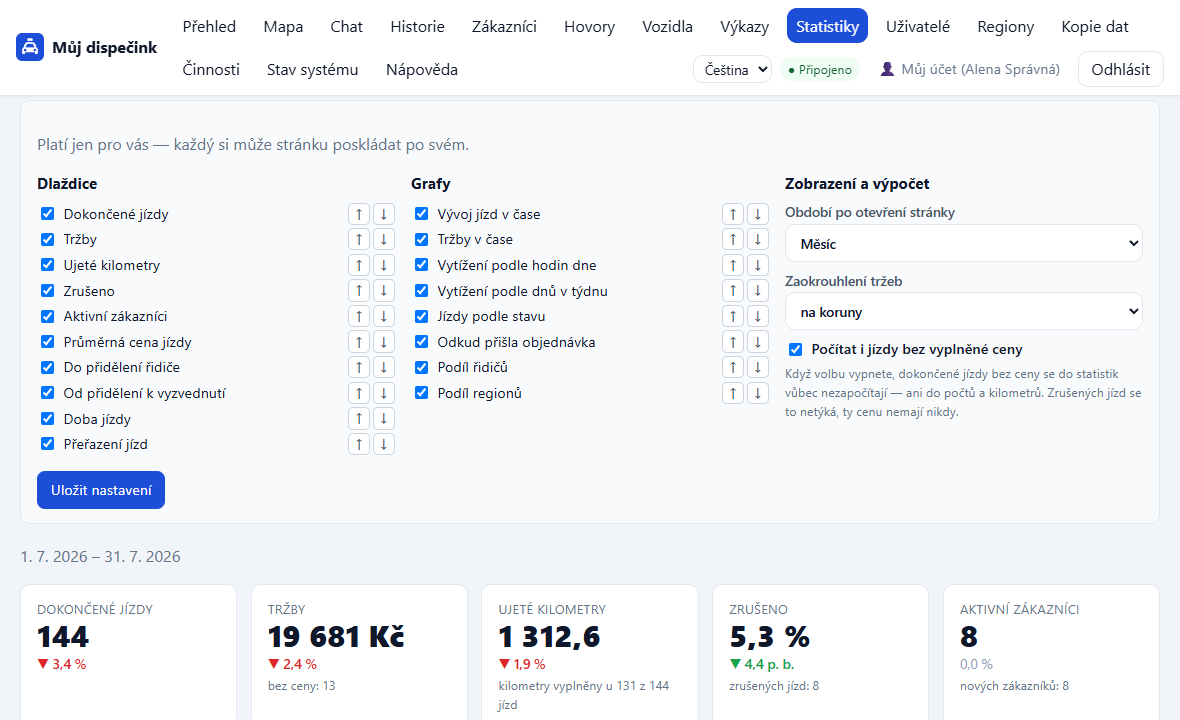Move Podíl regionů chart up
This screenshot has height=720, width=1180.
(x=733, y=393)
